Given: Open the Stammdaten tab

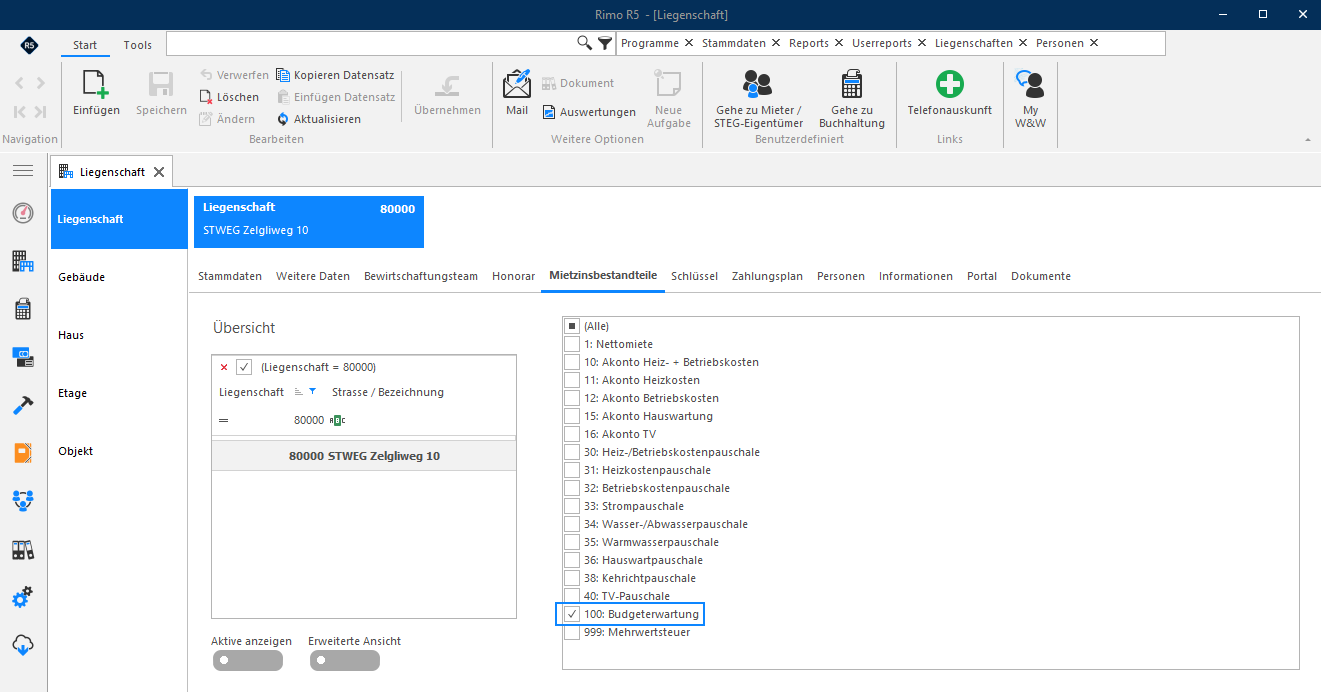Looking at the screenshot, I should (x=230, y=276).
